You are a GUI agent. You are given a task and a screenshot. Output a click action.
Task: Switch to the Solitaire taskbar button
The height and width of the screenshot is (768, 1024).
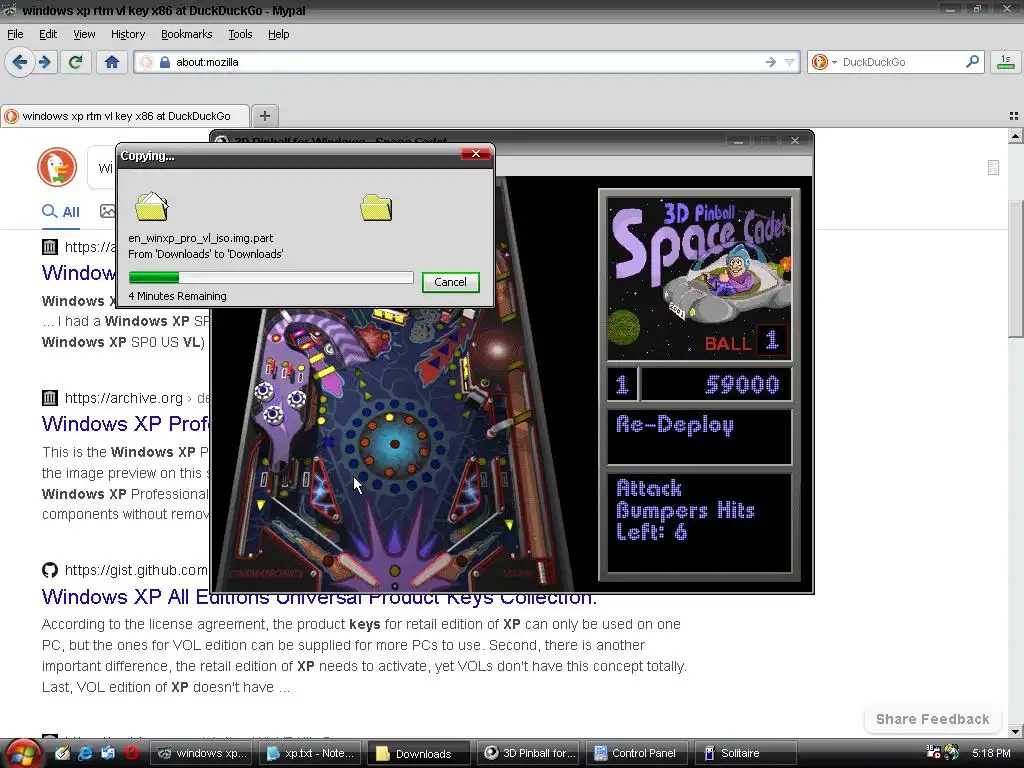click(744, 753)
